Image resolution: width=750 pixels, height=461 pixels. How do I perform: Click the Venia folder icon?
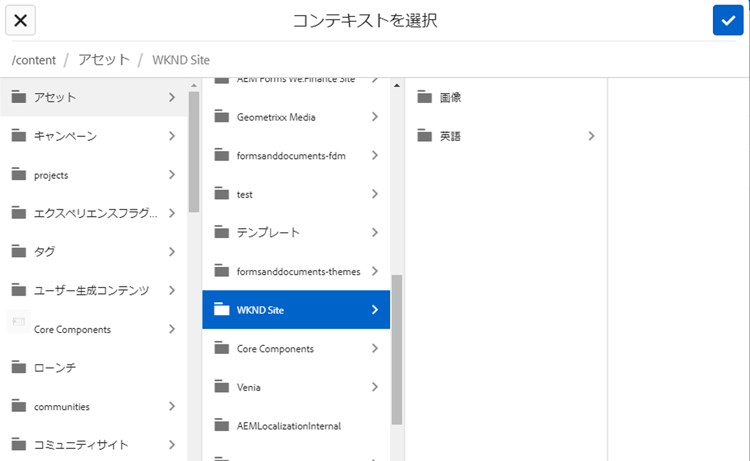click(x=221, y=387)
